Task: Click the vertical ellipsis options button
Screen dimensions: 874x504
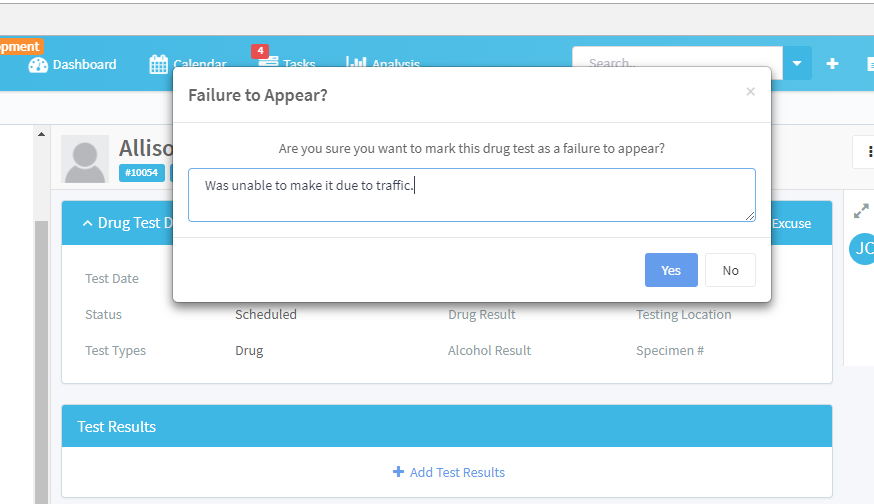Action: pyautogui.click(x=867, y=152)
